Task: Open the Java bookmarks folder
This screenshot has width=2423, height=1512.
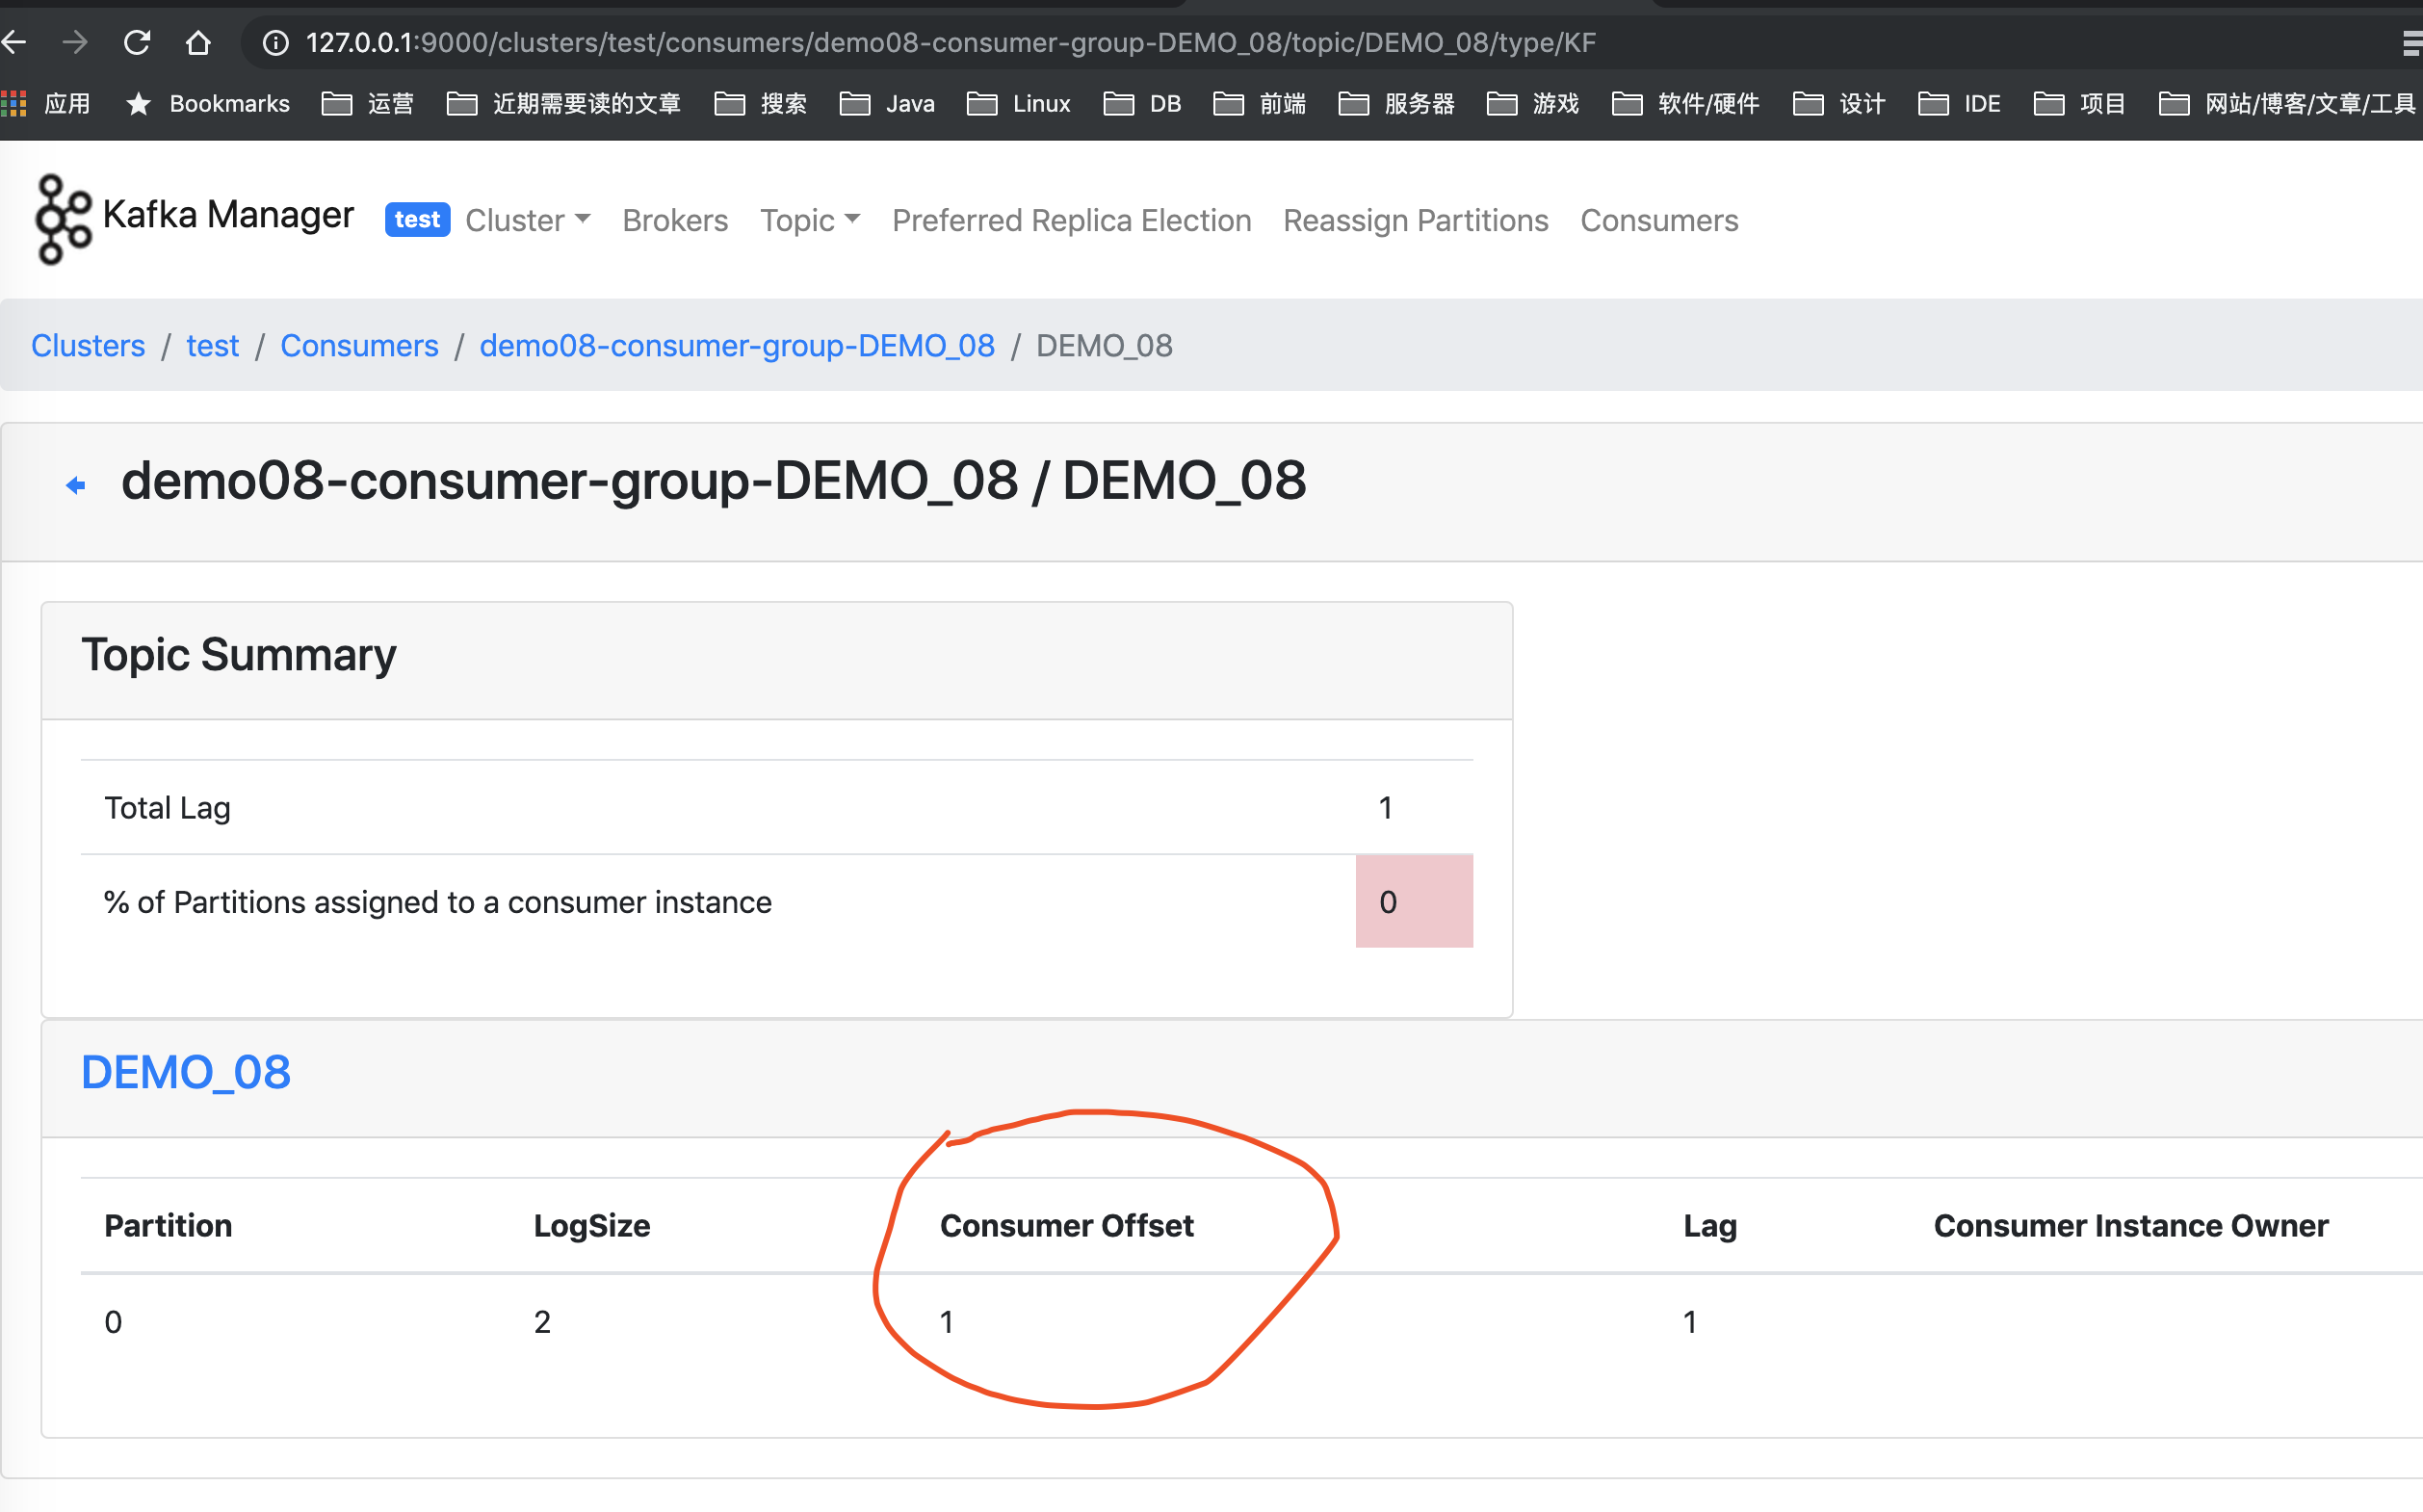Action: (x=887, y=104)
